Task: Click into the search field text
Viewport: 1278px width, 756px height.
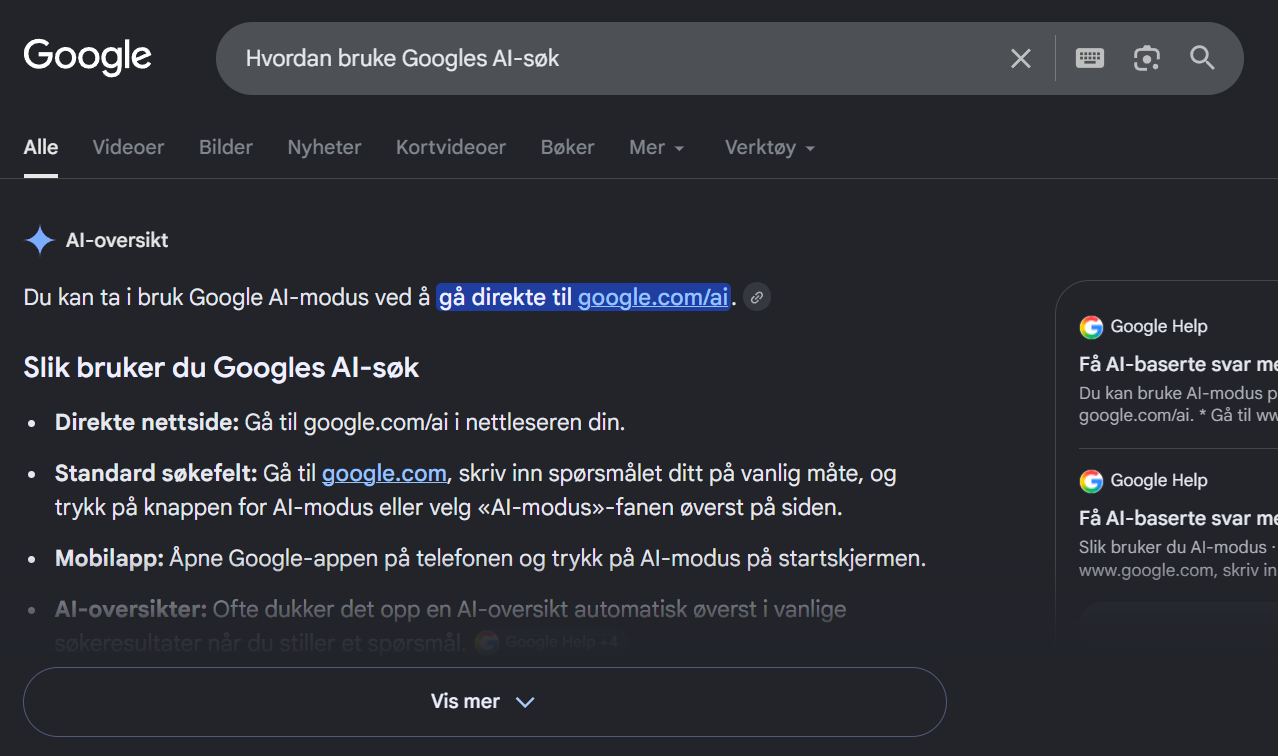Action: coord(402,58)
